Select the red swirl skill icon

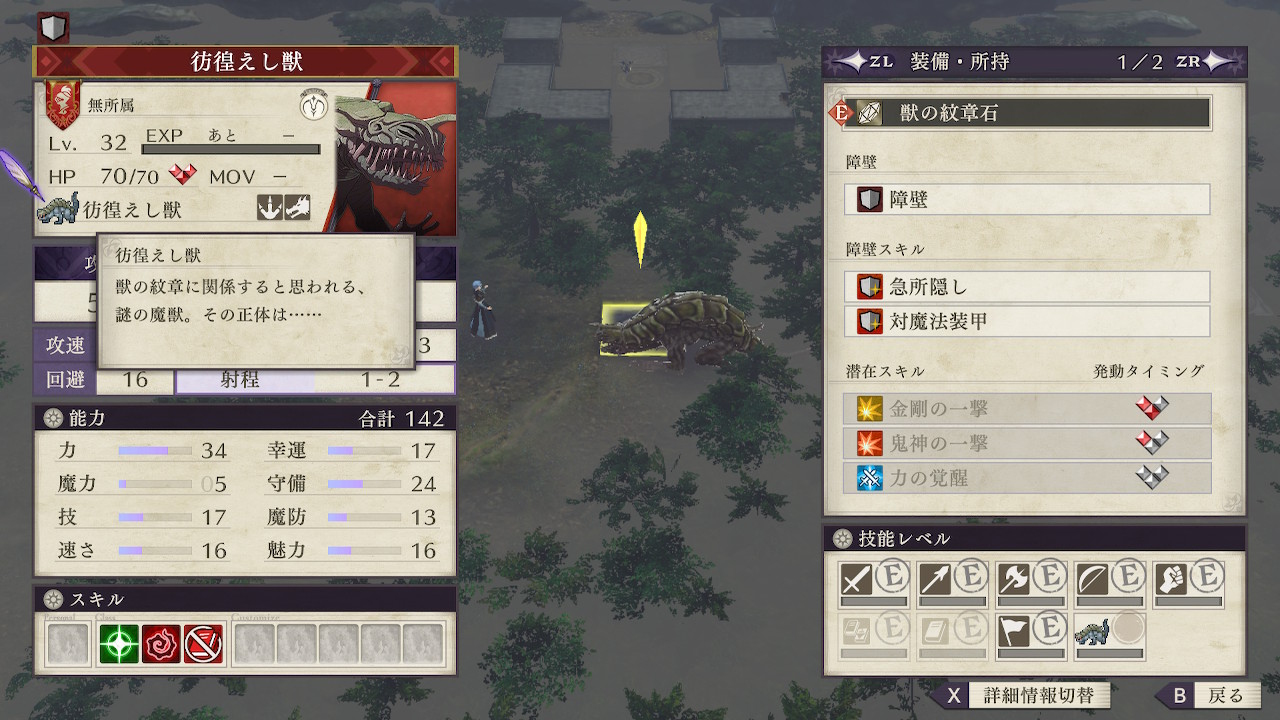coord(161,644)
